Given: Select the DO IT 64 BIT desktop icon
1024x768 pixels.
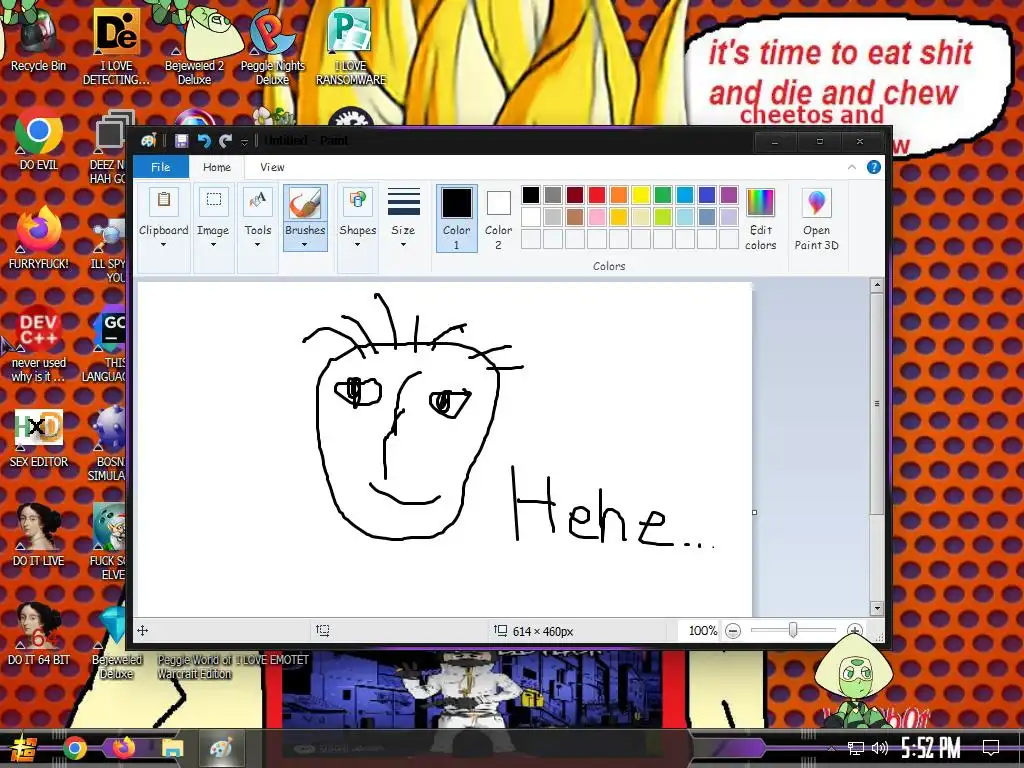Looking at the screenshot, I should tap(38, 635).
